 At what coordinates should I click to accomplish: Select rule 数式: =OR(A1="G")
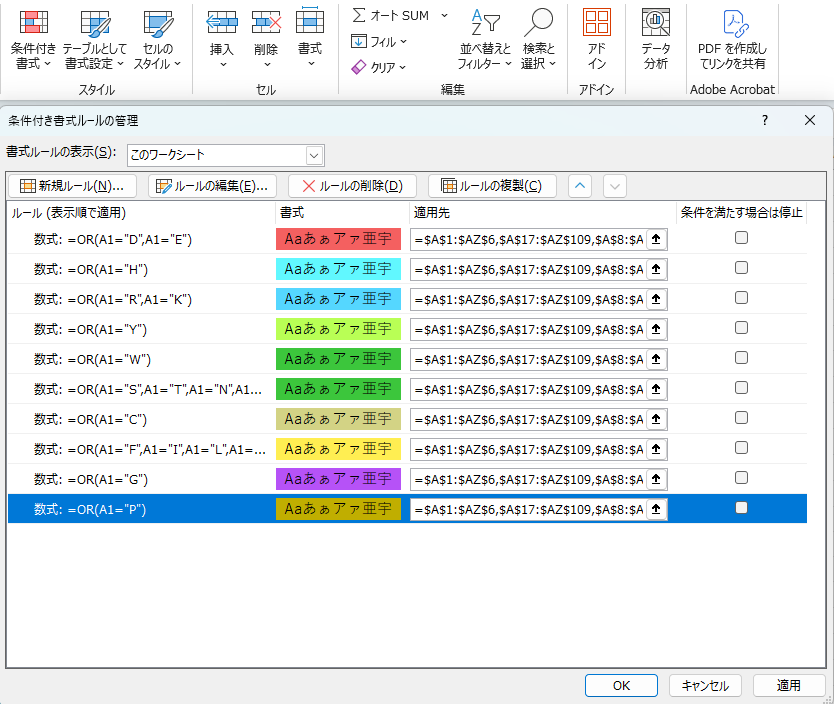point(91,480)
